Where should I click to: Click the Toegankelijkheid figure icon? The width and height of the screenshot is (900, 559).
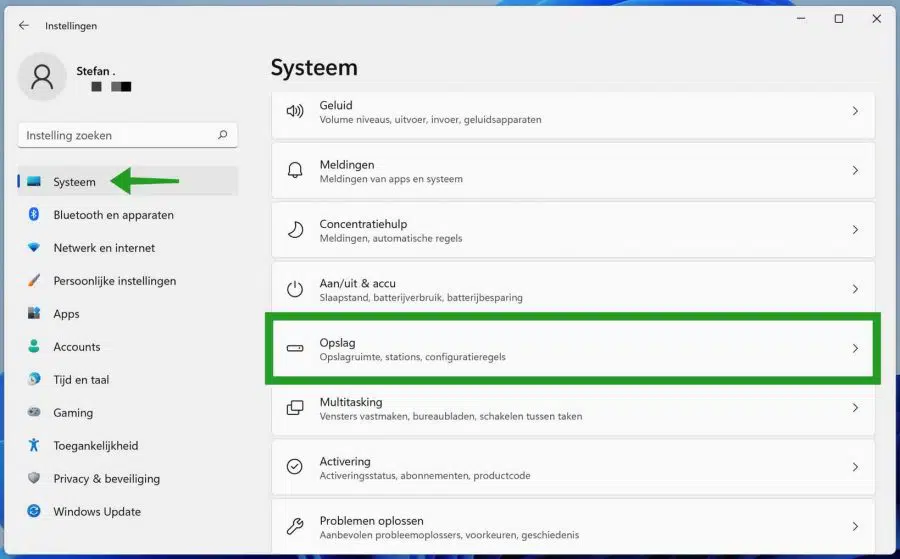(x=34, y=445)
